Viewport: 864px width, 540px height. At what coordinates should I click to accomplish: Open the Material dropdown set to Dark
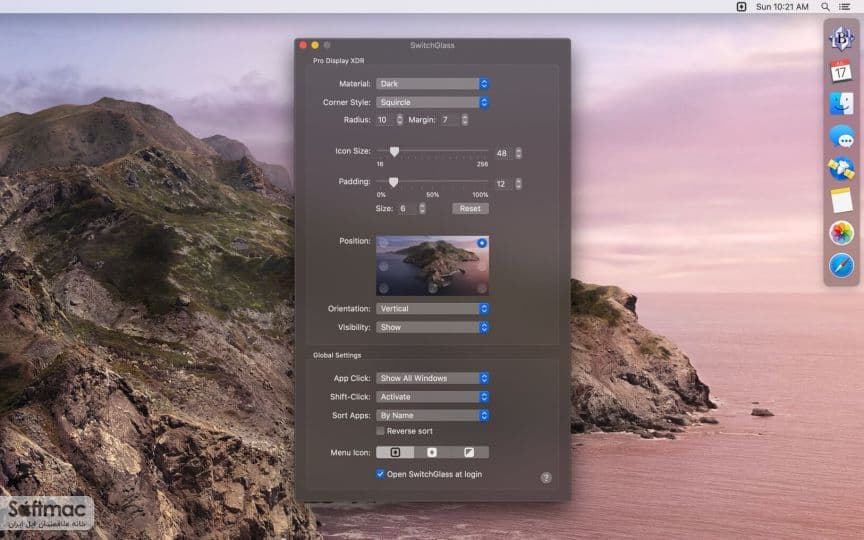(433, 84)
